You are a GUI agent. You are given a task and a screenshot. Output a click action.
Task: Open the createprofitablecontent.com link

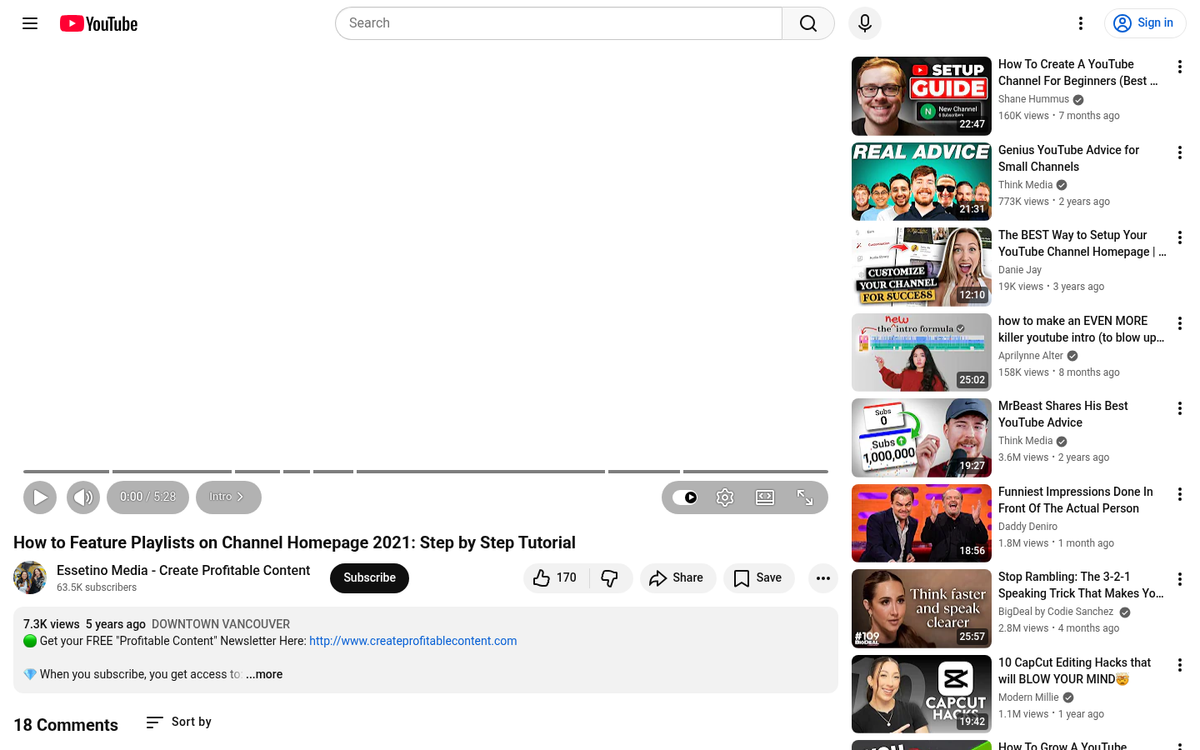tap(413, 641)
